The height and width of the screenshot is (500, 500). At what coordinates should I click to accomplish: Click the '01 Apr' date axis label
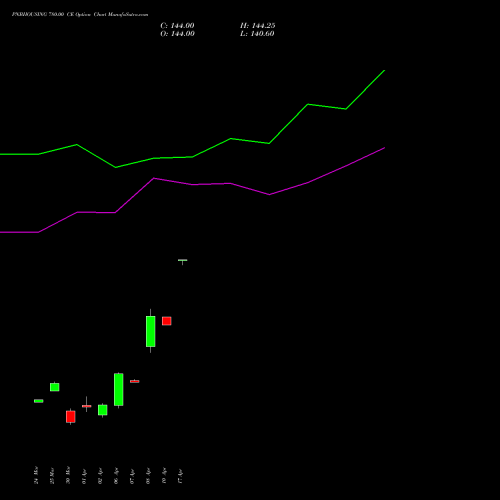tap(84, 476)
